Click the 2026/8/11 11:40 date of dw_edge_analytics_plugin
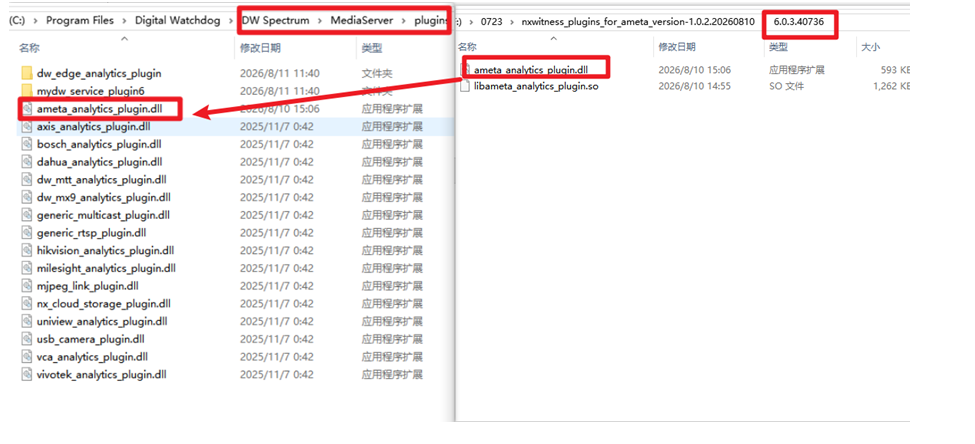The image size is (975, 444). click(280, 73)
